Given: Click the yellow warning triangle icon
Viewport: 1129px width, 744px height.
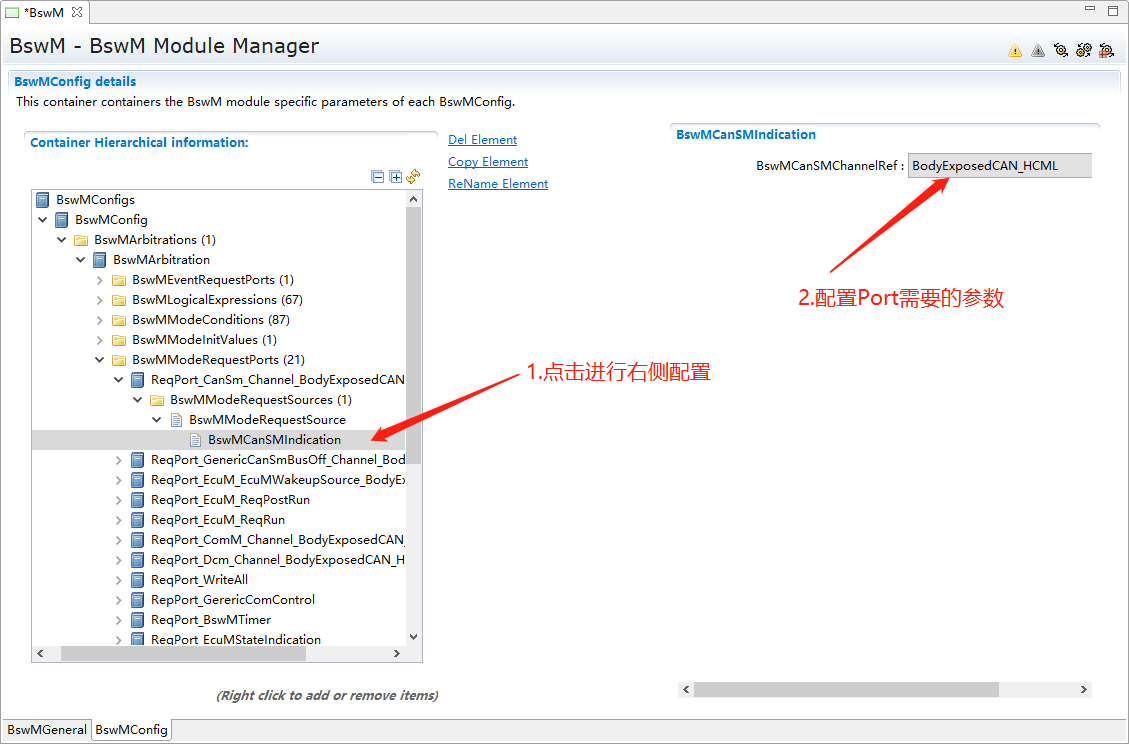Looking at the screenshot, I should (1015, 50).
